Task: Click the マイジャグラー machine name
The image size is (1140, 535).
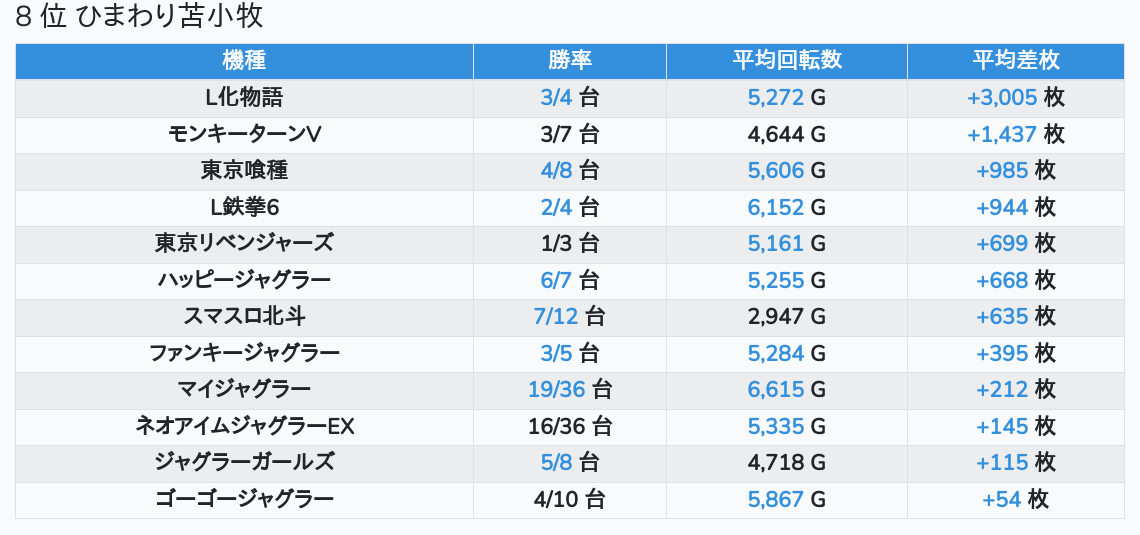Action: tap(244, 389)
